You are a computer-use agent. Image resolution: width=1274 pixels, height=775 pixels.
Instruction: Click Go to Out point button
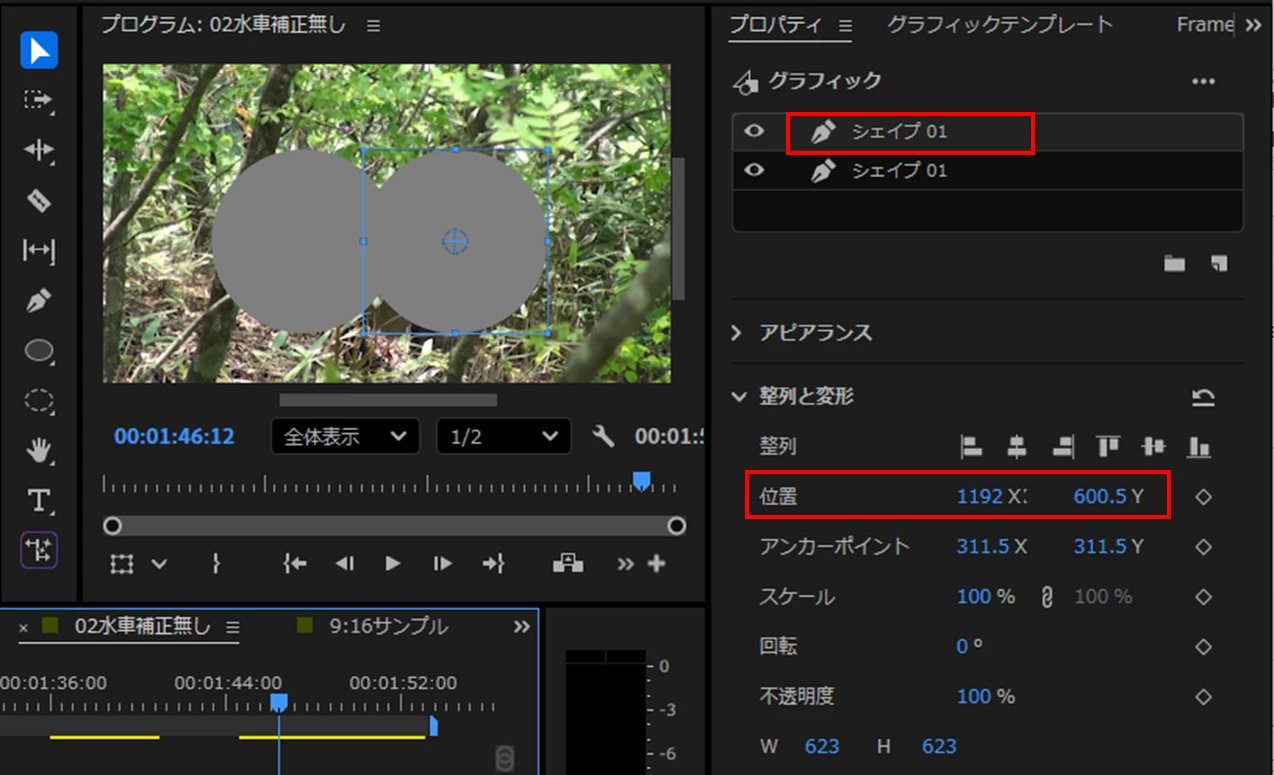(493, 564)
